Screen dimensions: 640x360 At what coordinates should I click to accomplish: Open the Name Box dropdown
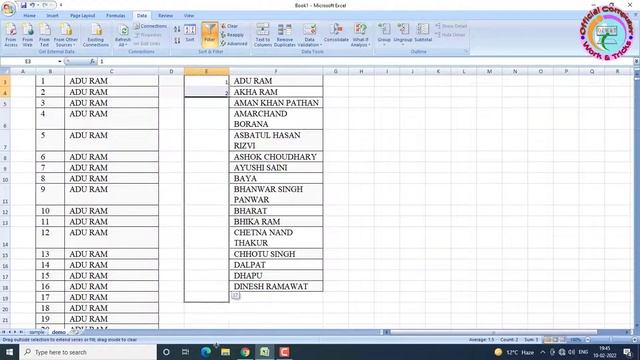coord(60,61)
